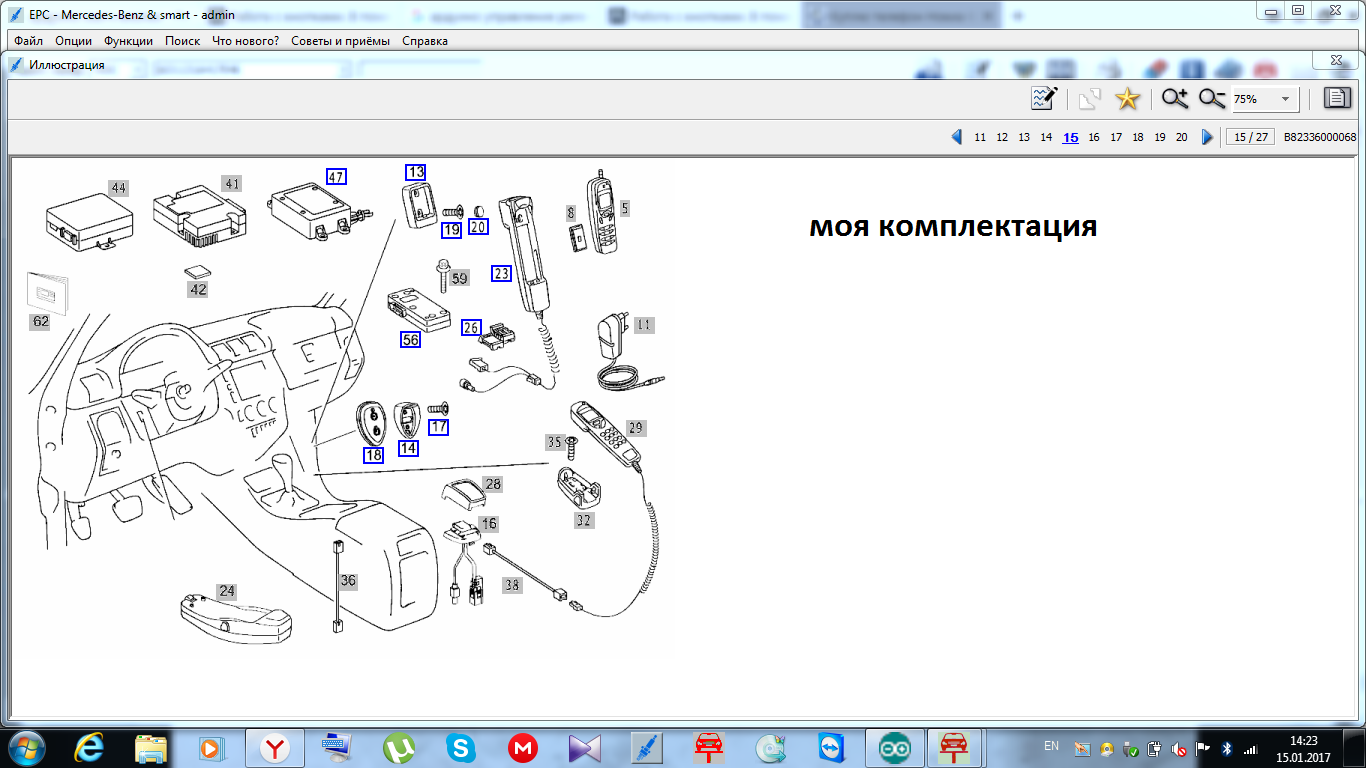Select part callout 56 in the diagram
The image size is (1366, 768).
point(410,340)
